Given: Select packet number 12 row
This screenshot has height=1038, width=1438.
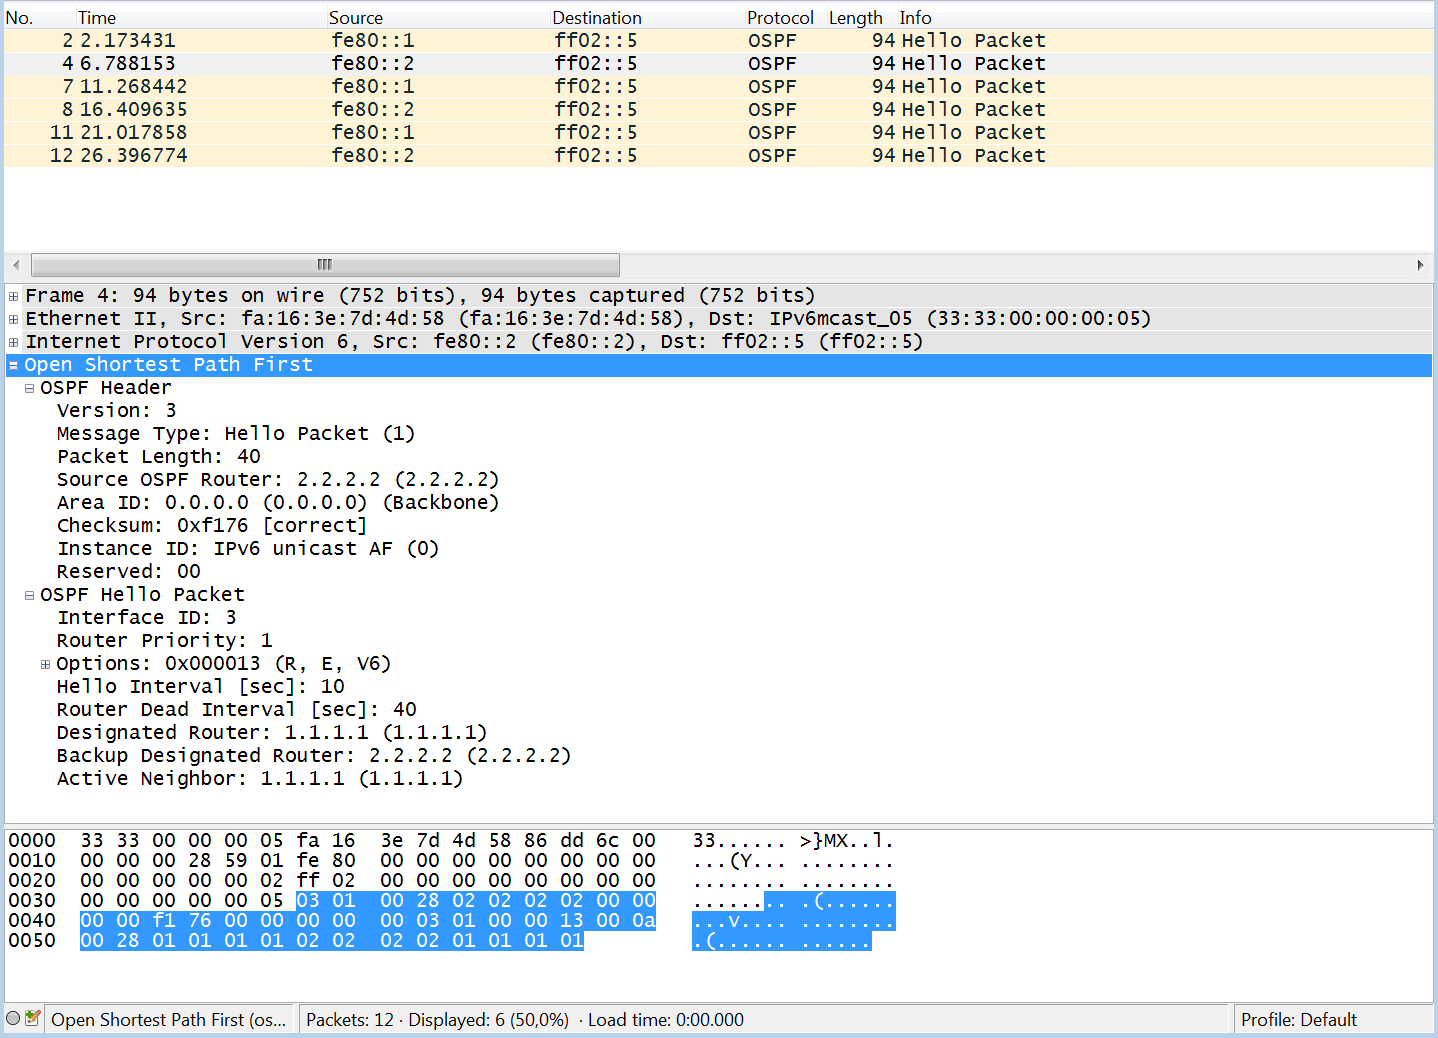Looking at the screenshot, I should click(718, 155).
